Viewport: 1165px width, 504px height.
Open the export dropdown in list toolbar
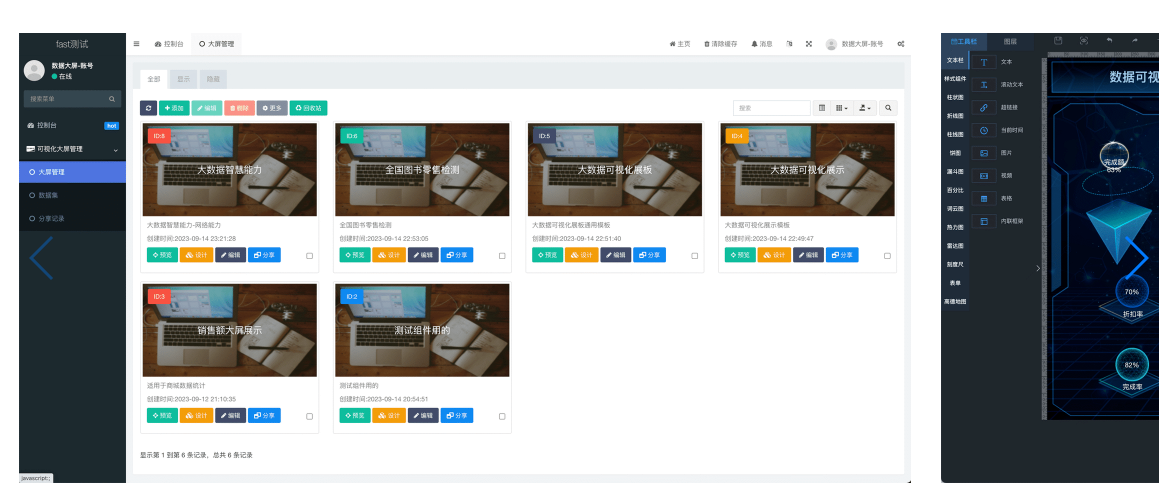864,108
